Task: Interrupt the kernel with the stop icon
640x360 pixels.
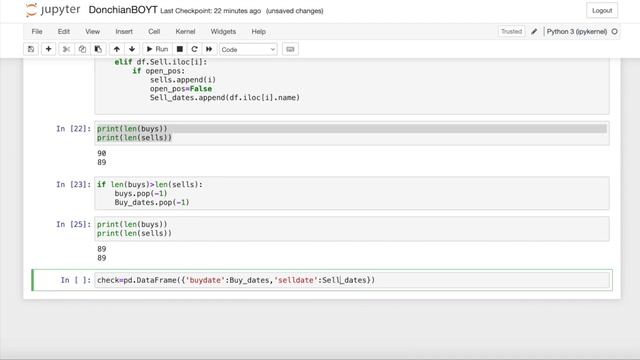Action: (180, 49)
